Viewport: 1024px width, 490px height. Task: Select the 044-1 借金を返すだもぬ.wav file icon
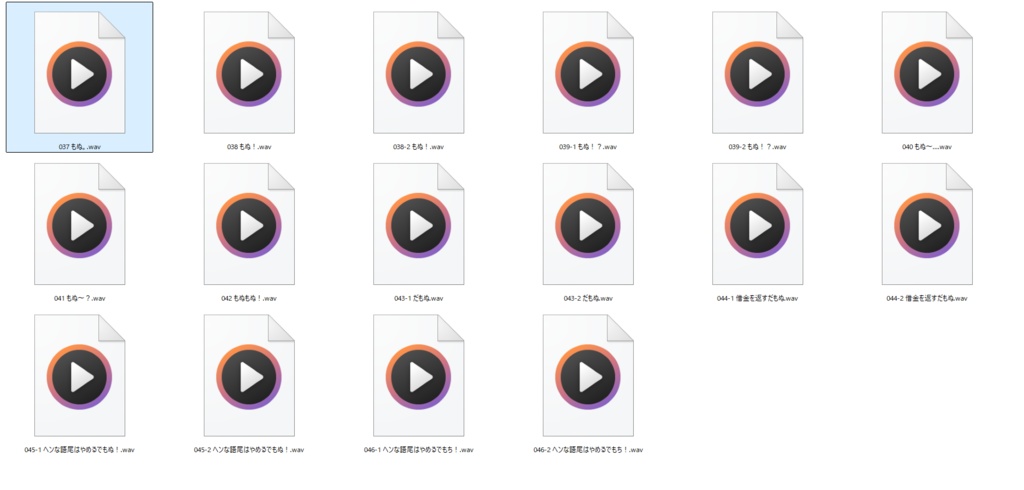pos(758,224)
